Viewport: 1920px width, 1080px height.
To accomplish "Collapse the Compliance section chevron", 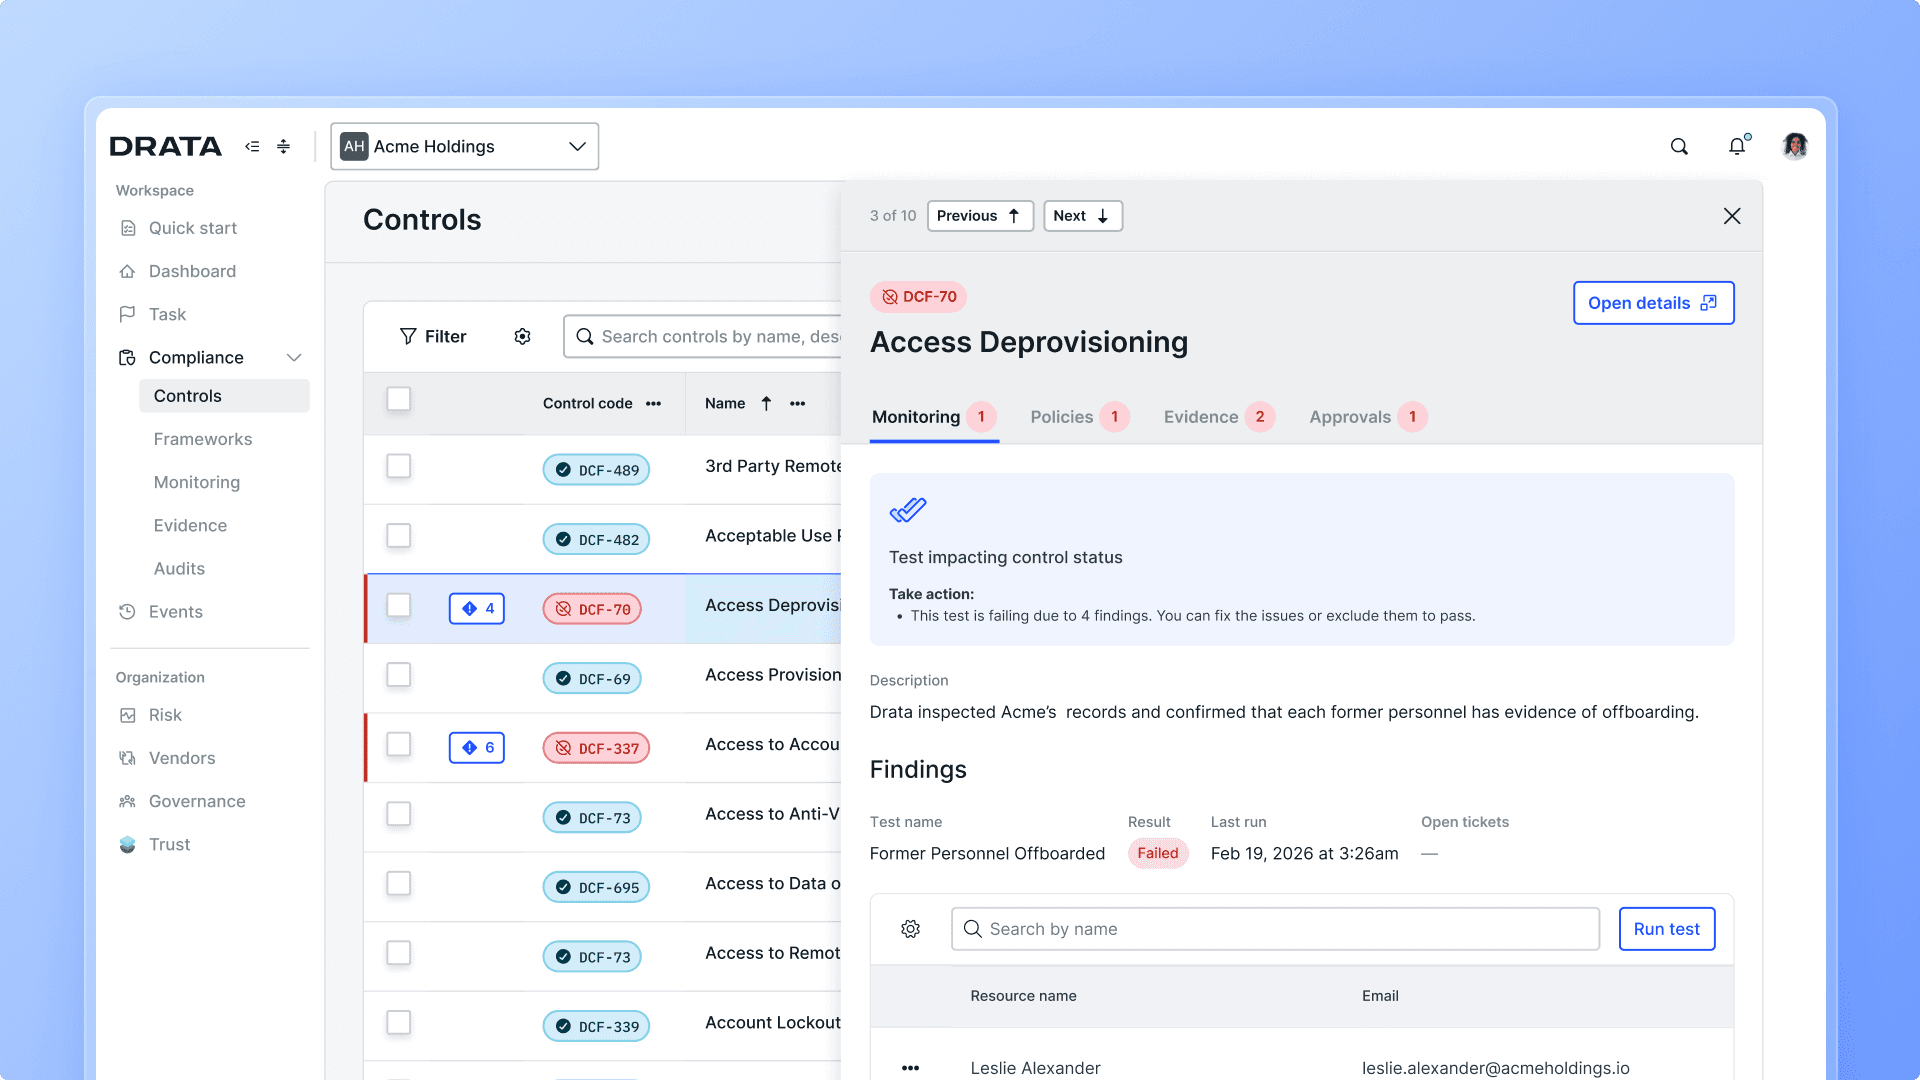I will point(294,357).
